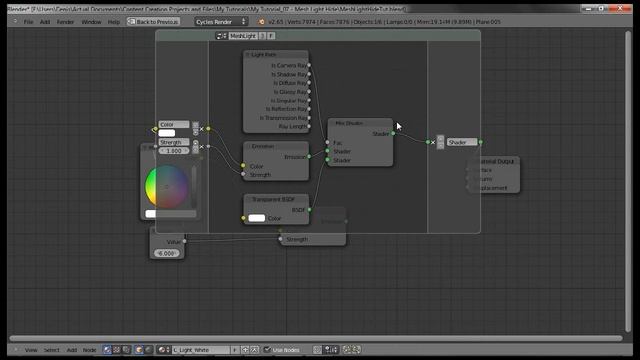
Task: Remove the Shader group output with X
Action: (x=433, y=142)
